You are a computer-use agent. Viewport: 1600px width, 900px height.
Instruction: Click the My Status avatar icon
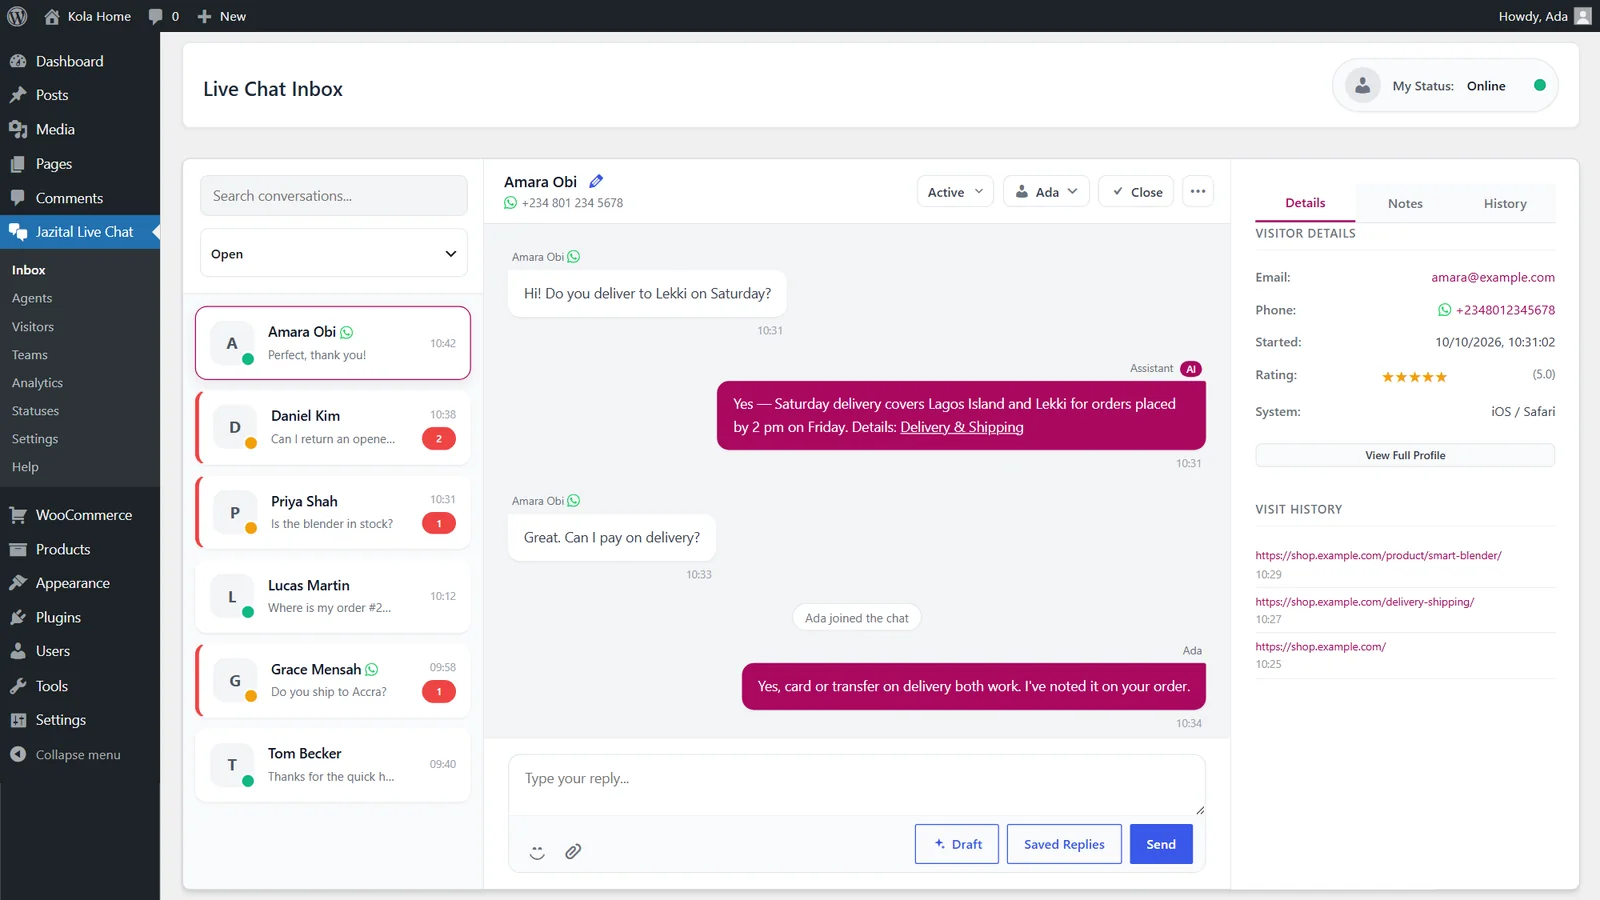[1362, 86]
